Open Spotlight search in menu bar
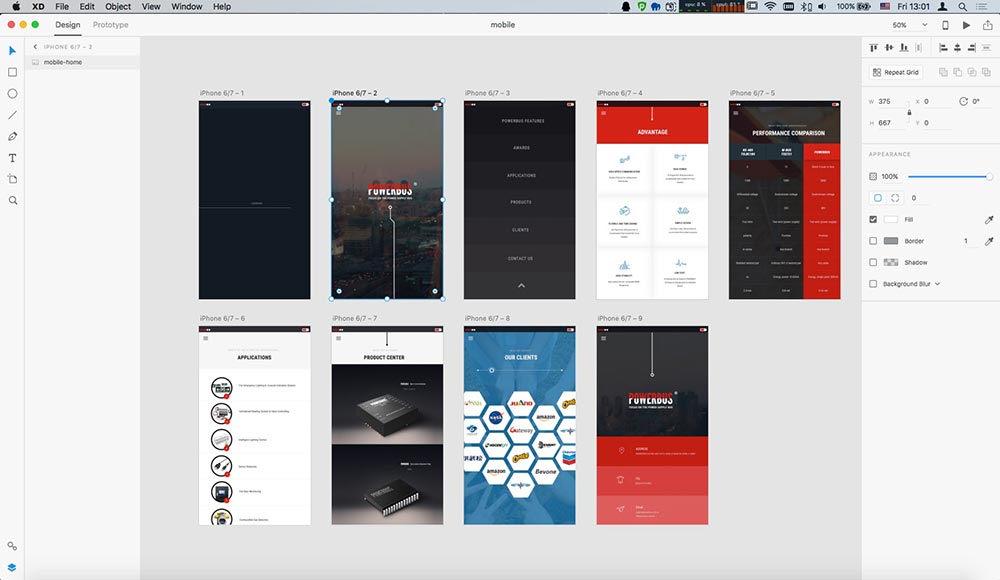 tap(962, 6)
